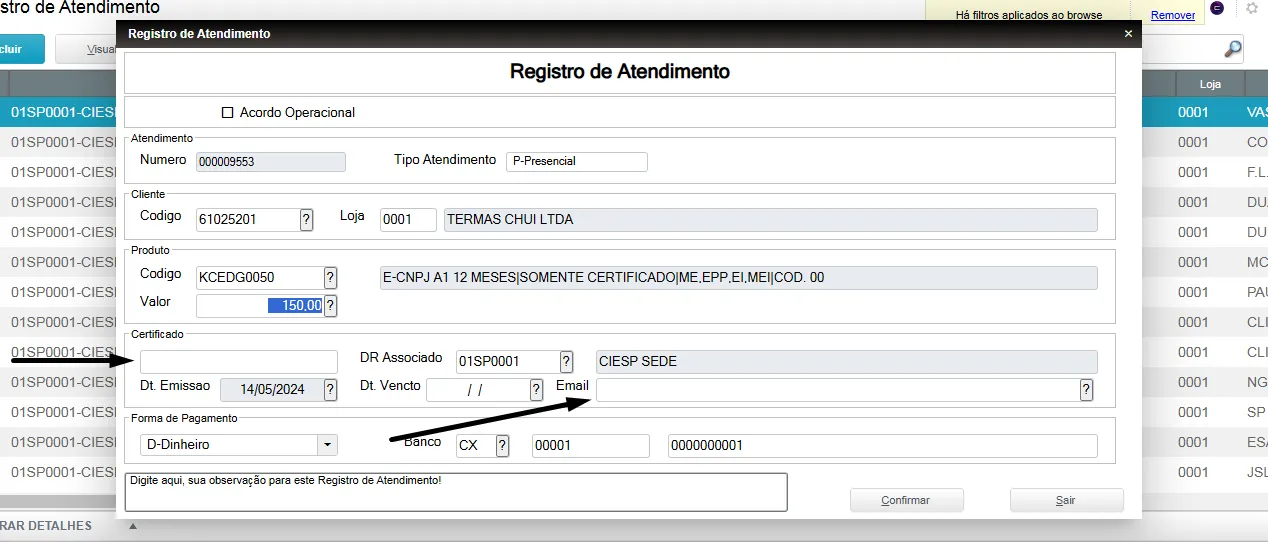
Task: Click lookup icon beside Email field
Action: click(1086, 390)
